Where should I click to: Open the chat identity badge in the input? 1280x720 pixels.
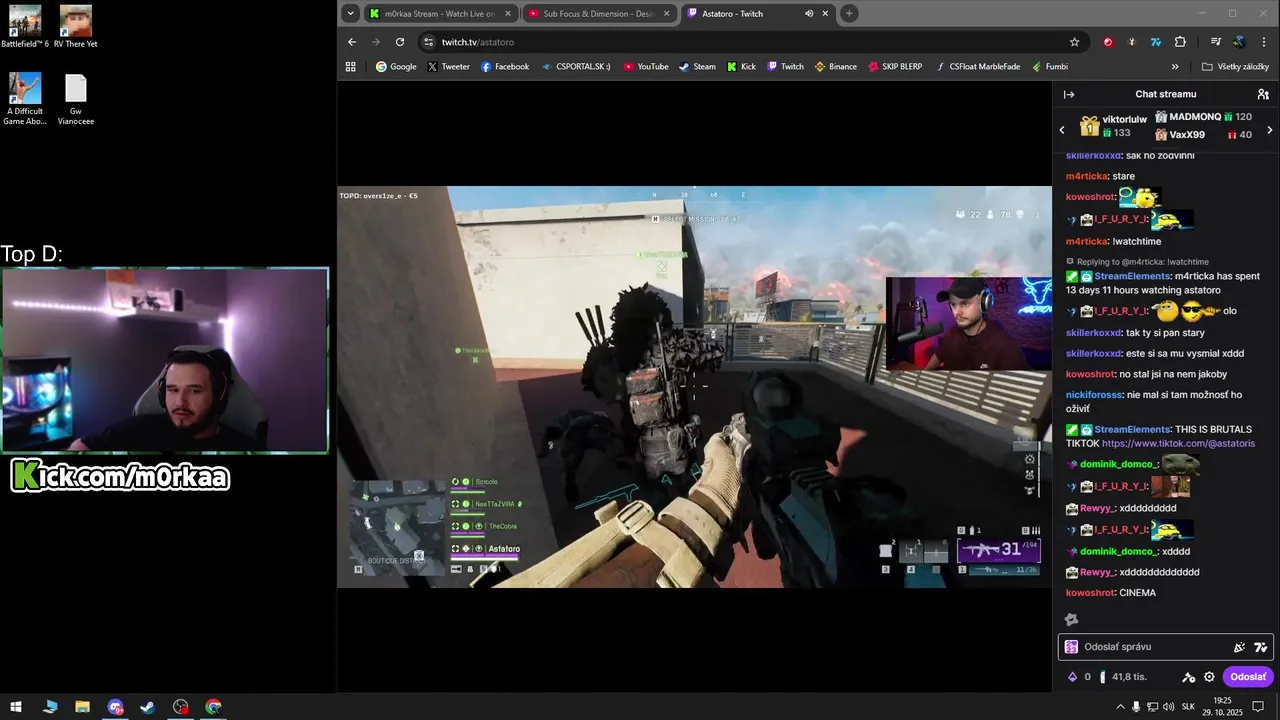pos(1071,647)
